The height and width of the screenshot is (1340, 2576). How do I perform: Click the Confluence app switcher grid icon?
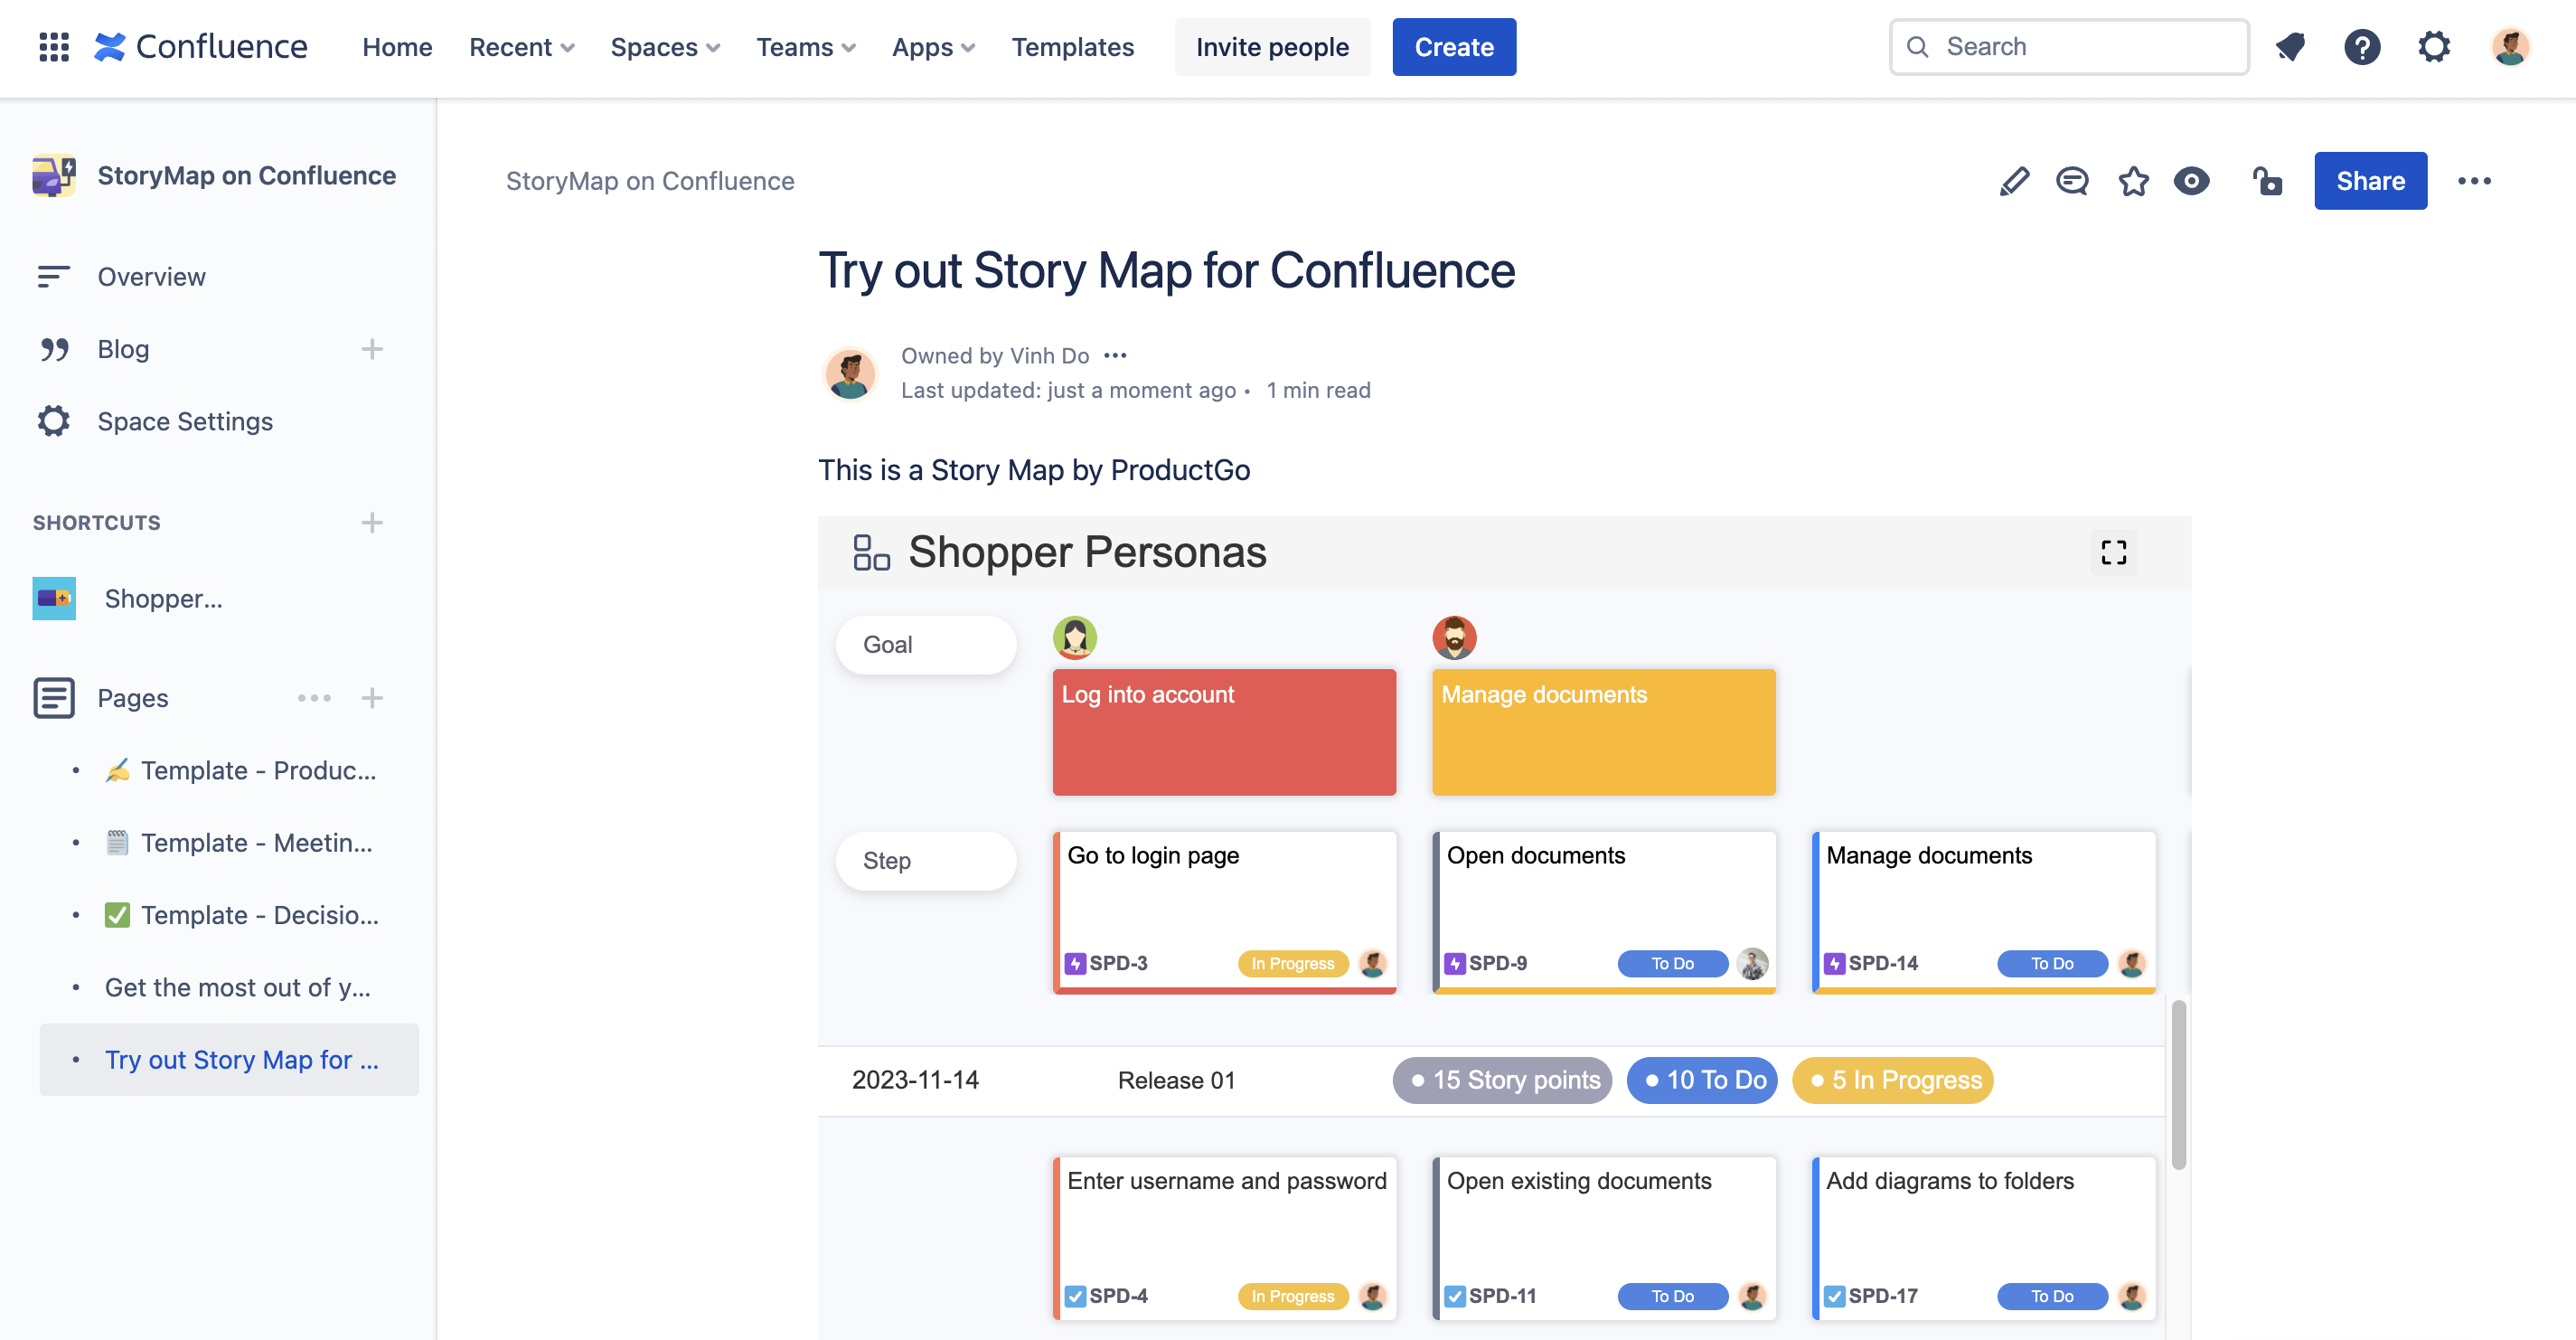[53, 47]
